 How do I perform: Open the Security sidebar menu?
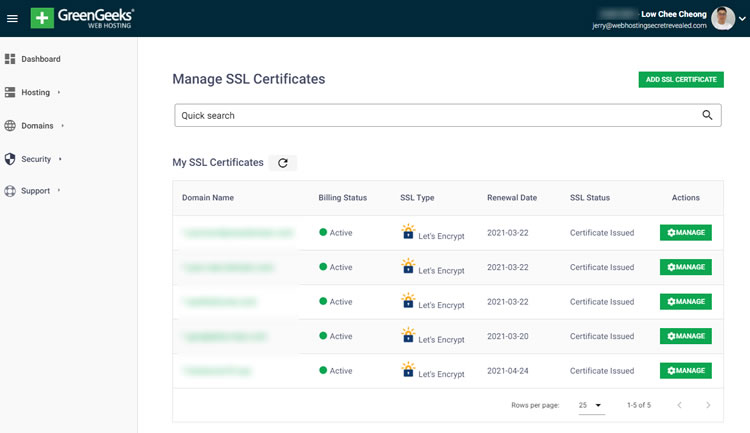[36, 159]
